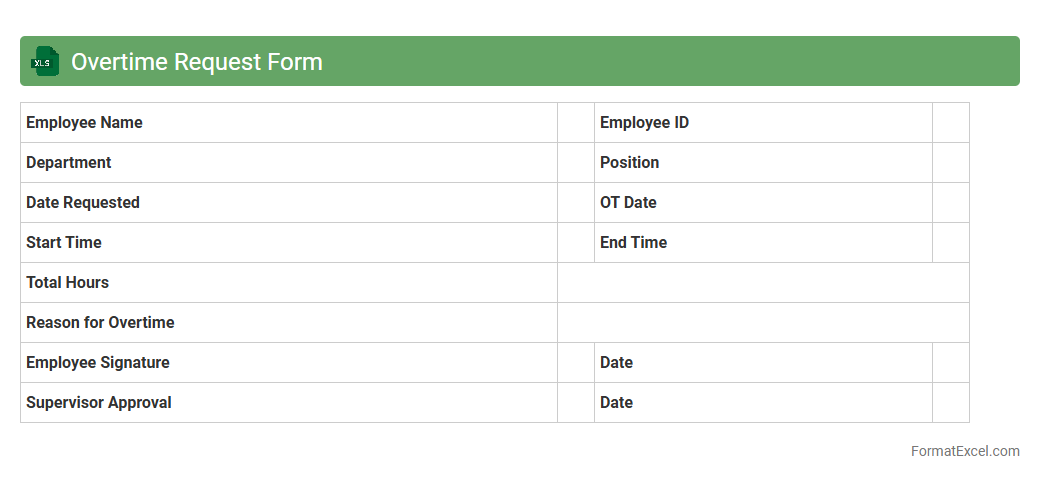The image size is (1040, 480).
Task: Click the empty field next to Employee Name
Action: (x=576, y=123)
